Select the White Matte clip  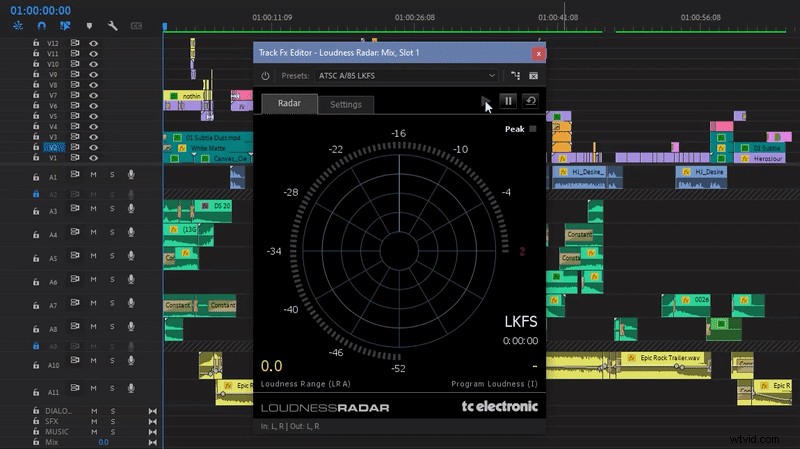[x=208, y=148]
